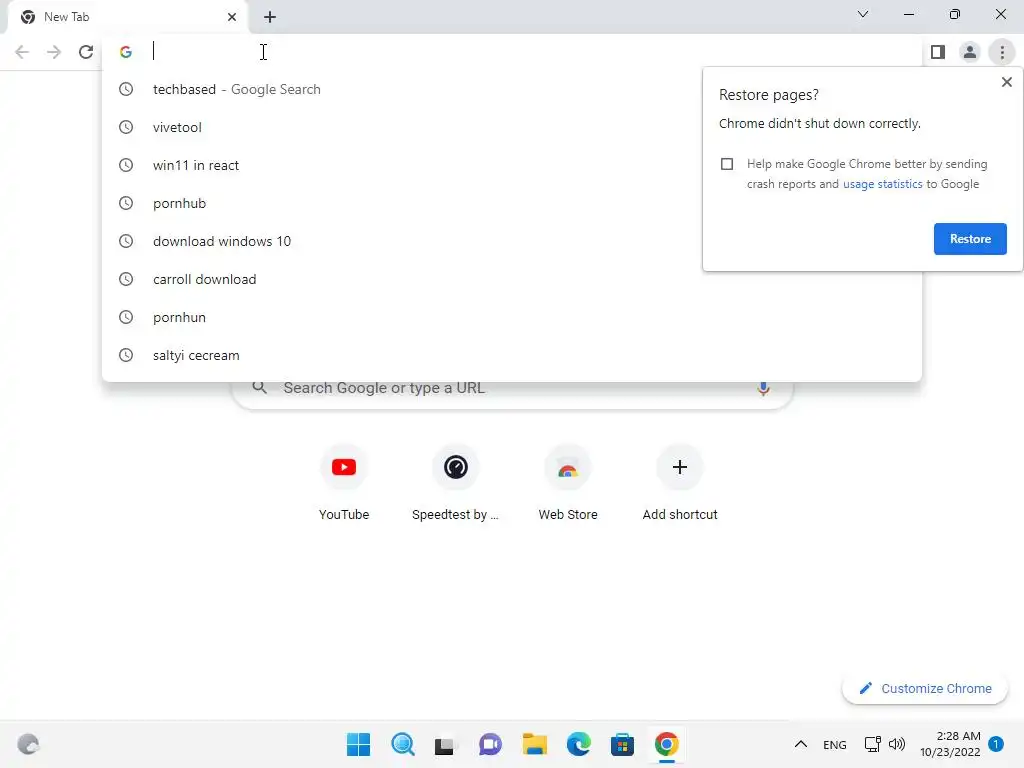Viewport: 1024px width, 768px height.
Task: Close the New Tab tab
Action: tap(232, 17)
